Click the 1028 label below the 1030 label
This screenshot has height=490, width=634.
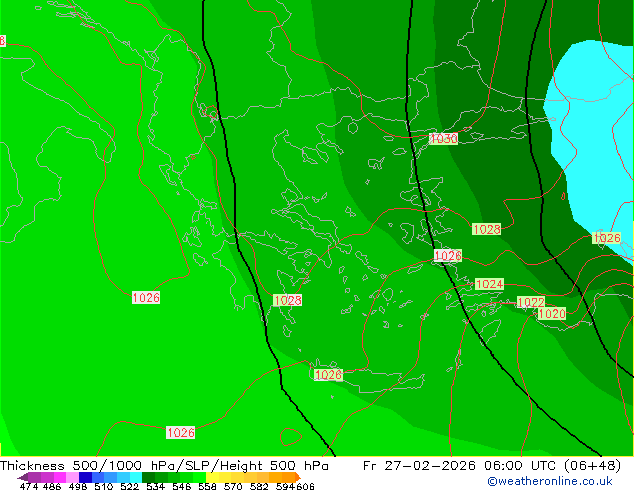pyautogui.click(x=487, y=229)
